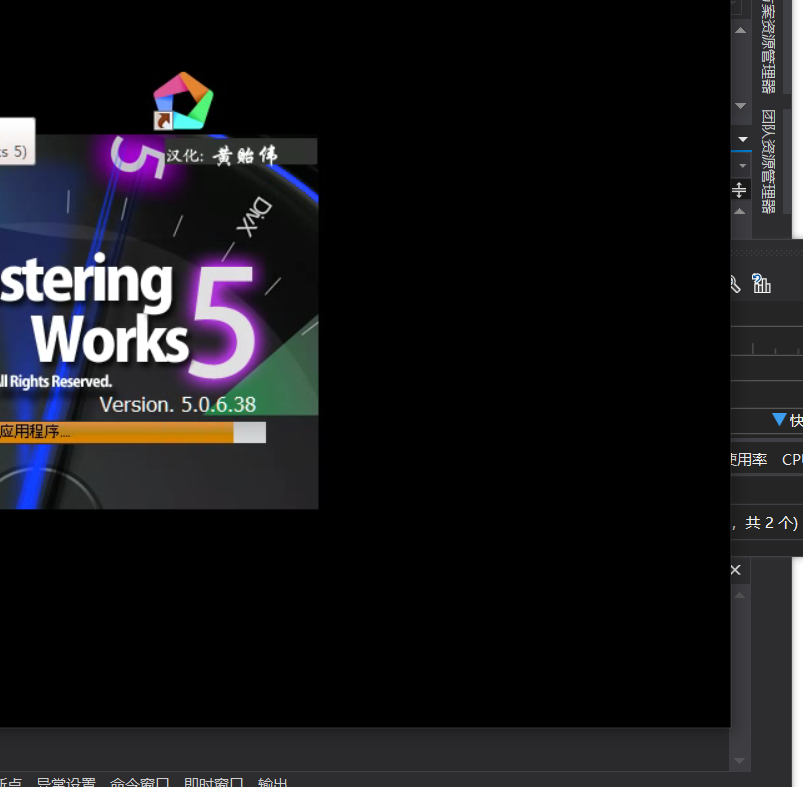The width and height of the screenshot is (803, 787).
Task: Click the CPU tab label
Action: pyautogui.click(x=792, y=459)
